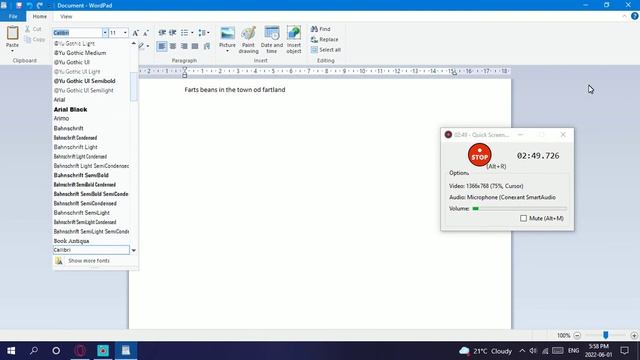Align text to the right
This screenshot has height=360, width=640.
point(184,46)
